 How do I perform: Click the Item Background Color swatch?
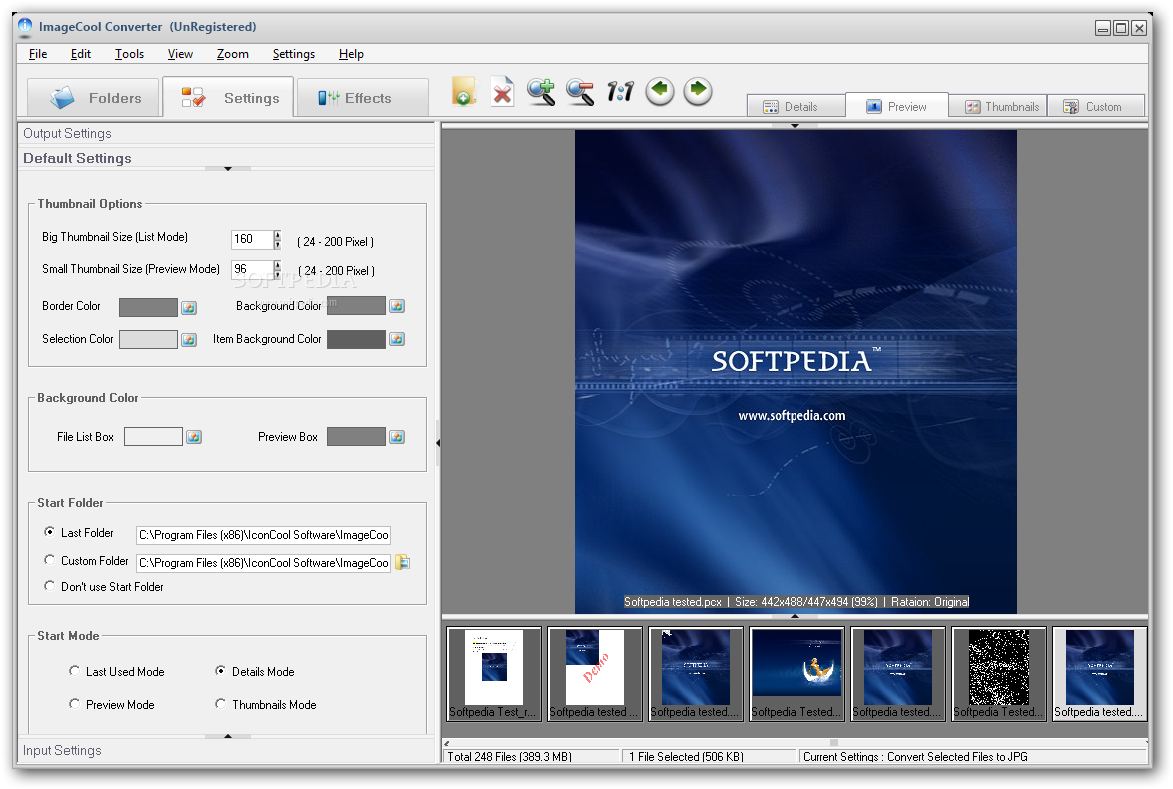point(356,339)
